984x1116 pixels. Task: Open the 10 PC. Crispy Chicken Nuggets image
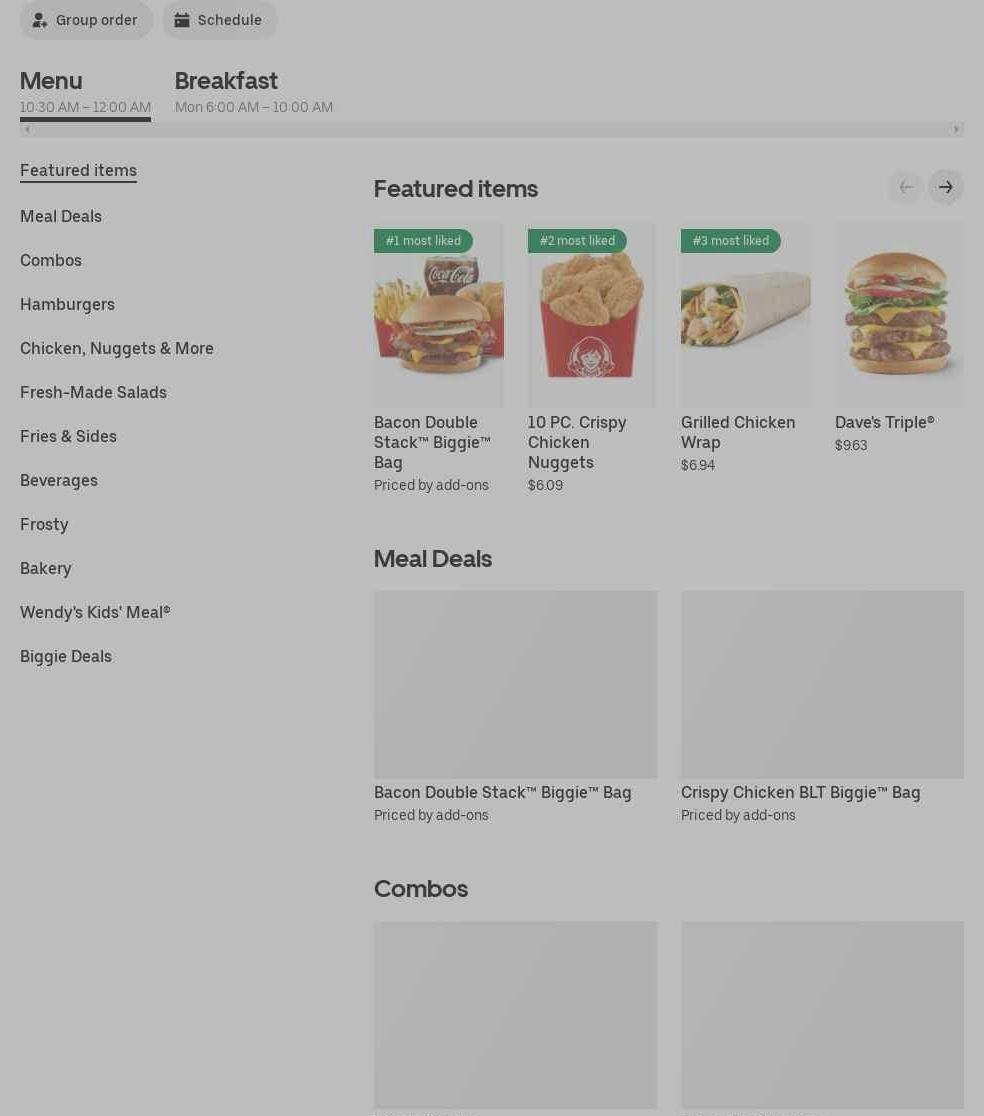tap(591, 314)
